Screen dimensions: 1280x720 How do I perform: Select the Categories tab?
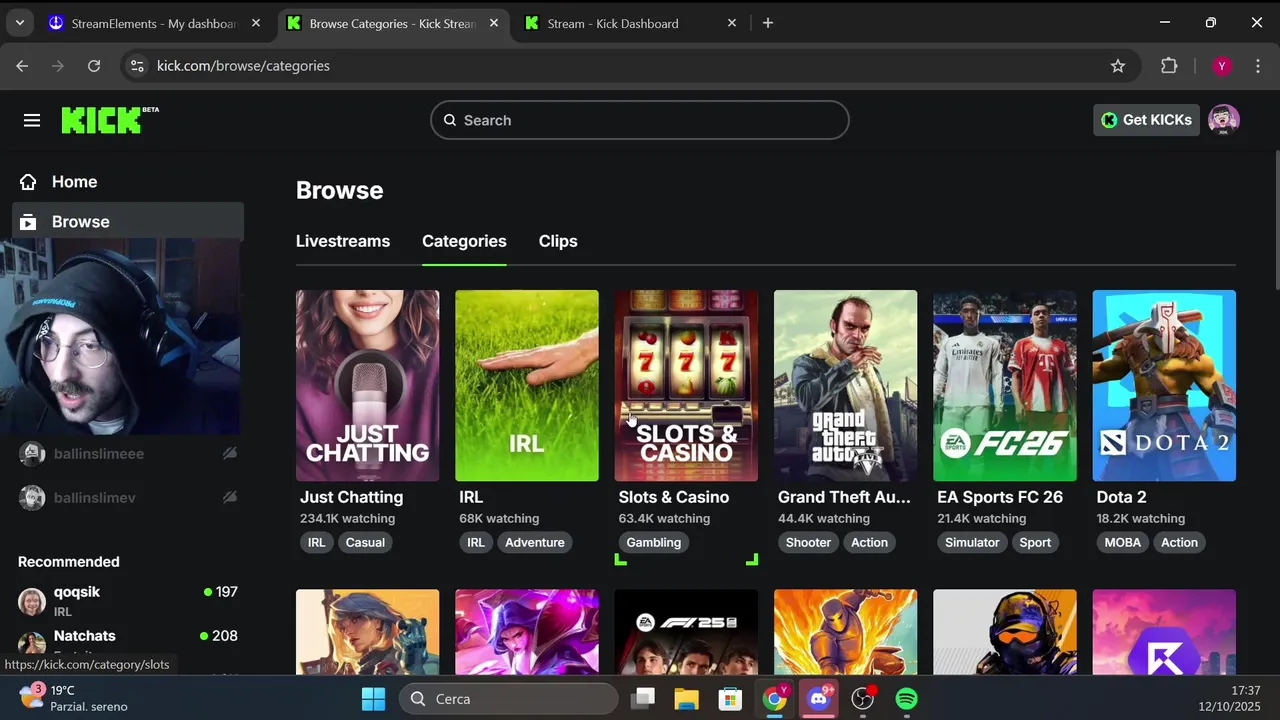point(464,241)
